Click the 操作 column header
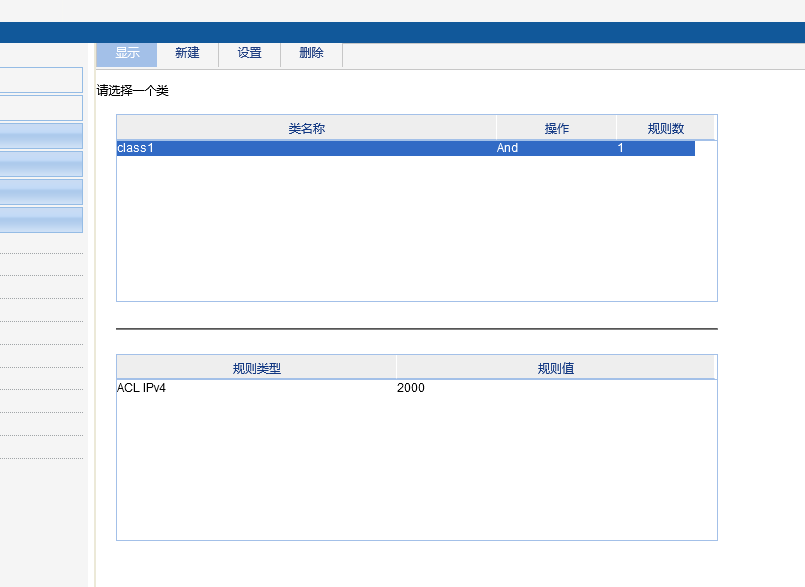Image resolution: width=805 pixels, height=587 pixels. 557,128
